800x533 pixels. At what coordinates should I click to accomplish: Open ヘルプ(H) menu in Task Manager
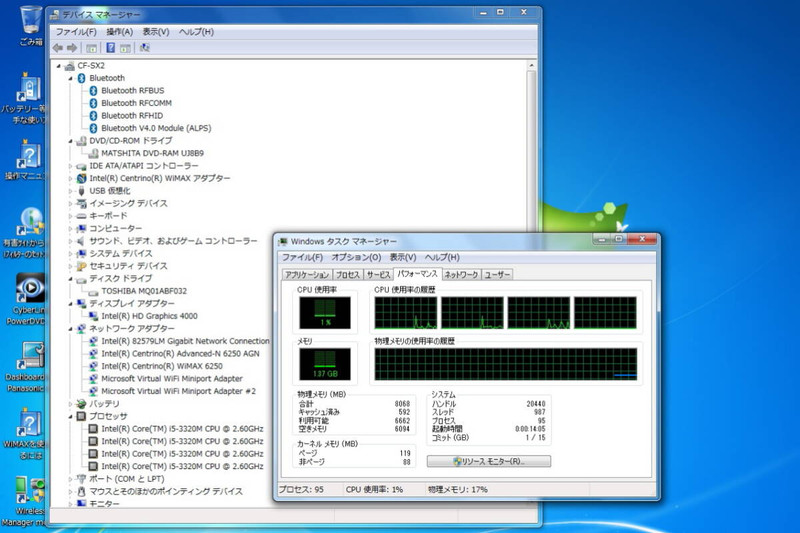pos(442,258)
